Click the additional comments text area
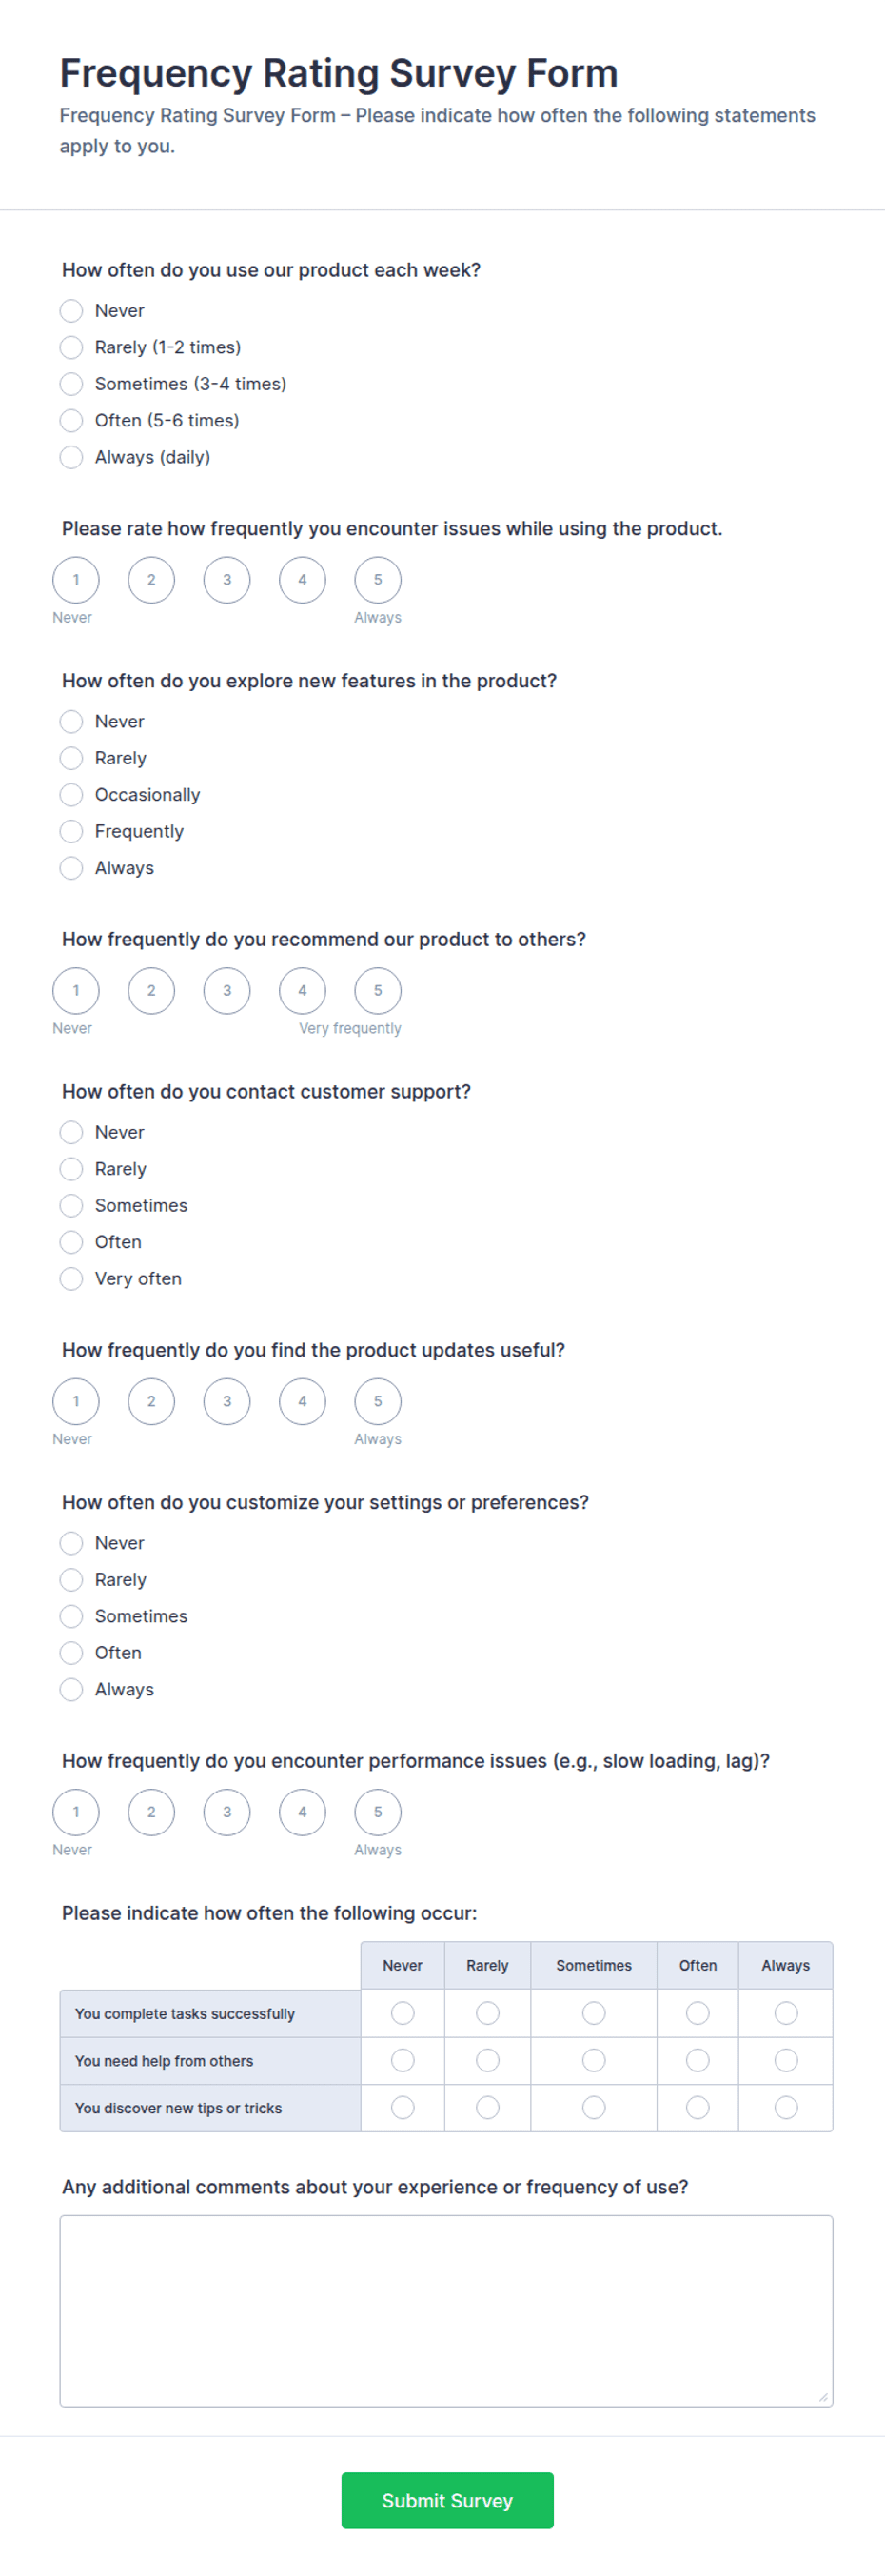 point(446,2310)
